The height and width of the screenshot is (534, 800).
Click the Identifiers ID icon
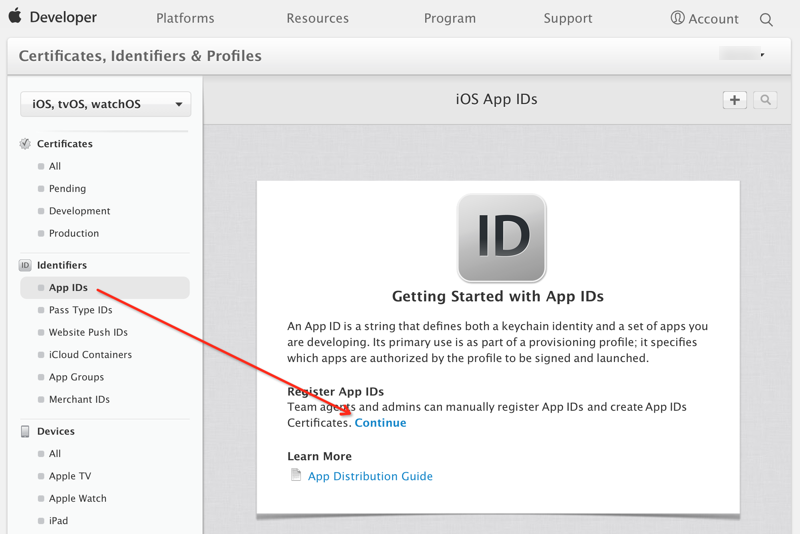point(25,265)
